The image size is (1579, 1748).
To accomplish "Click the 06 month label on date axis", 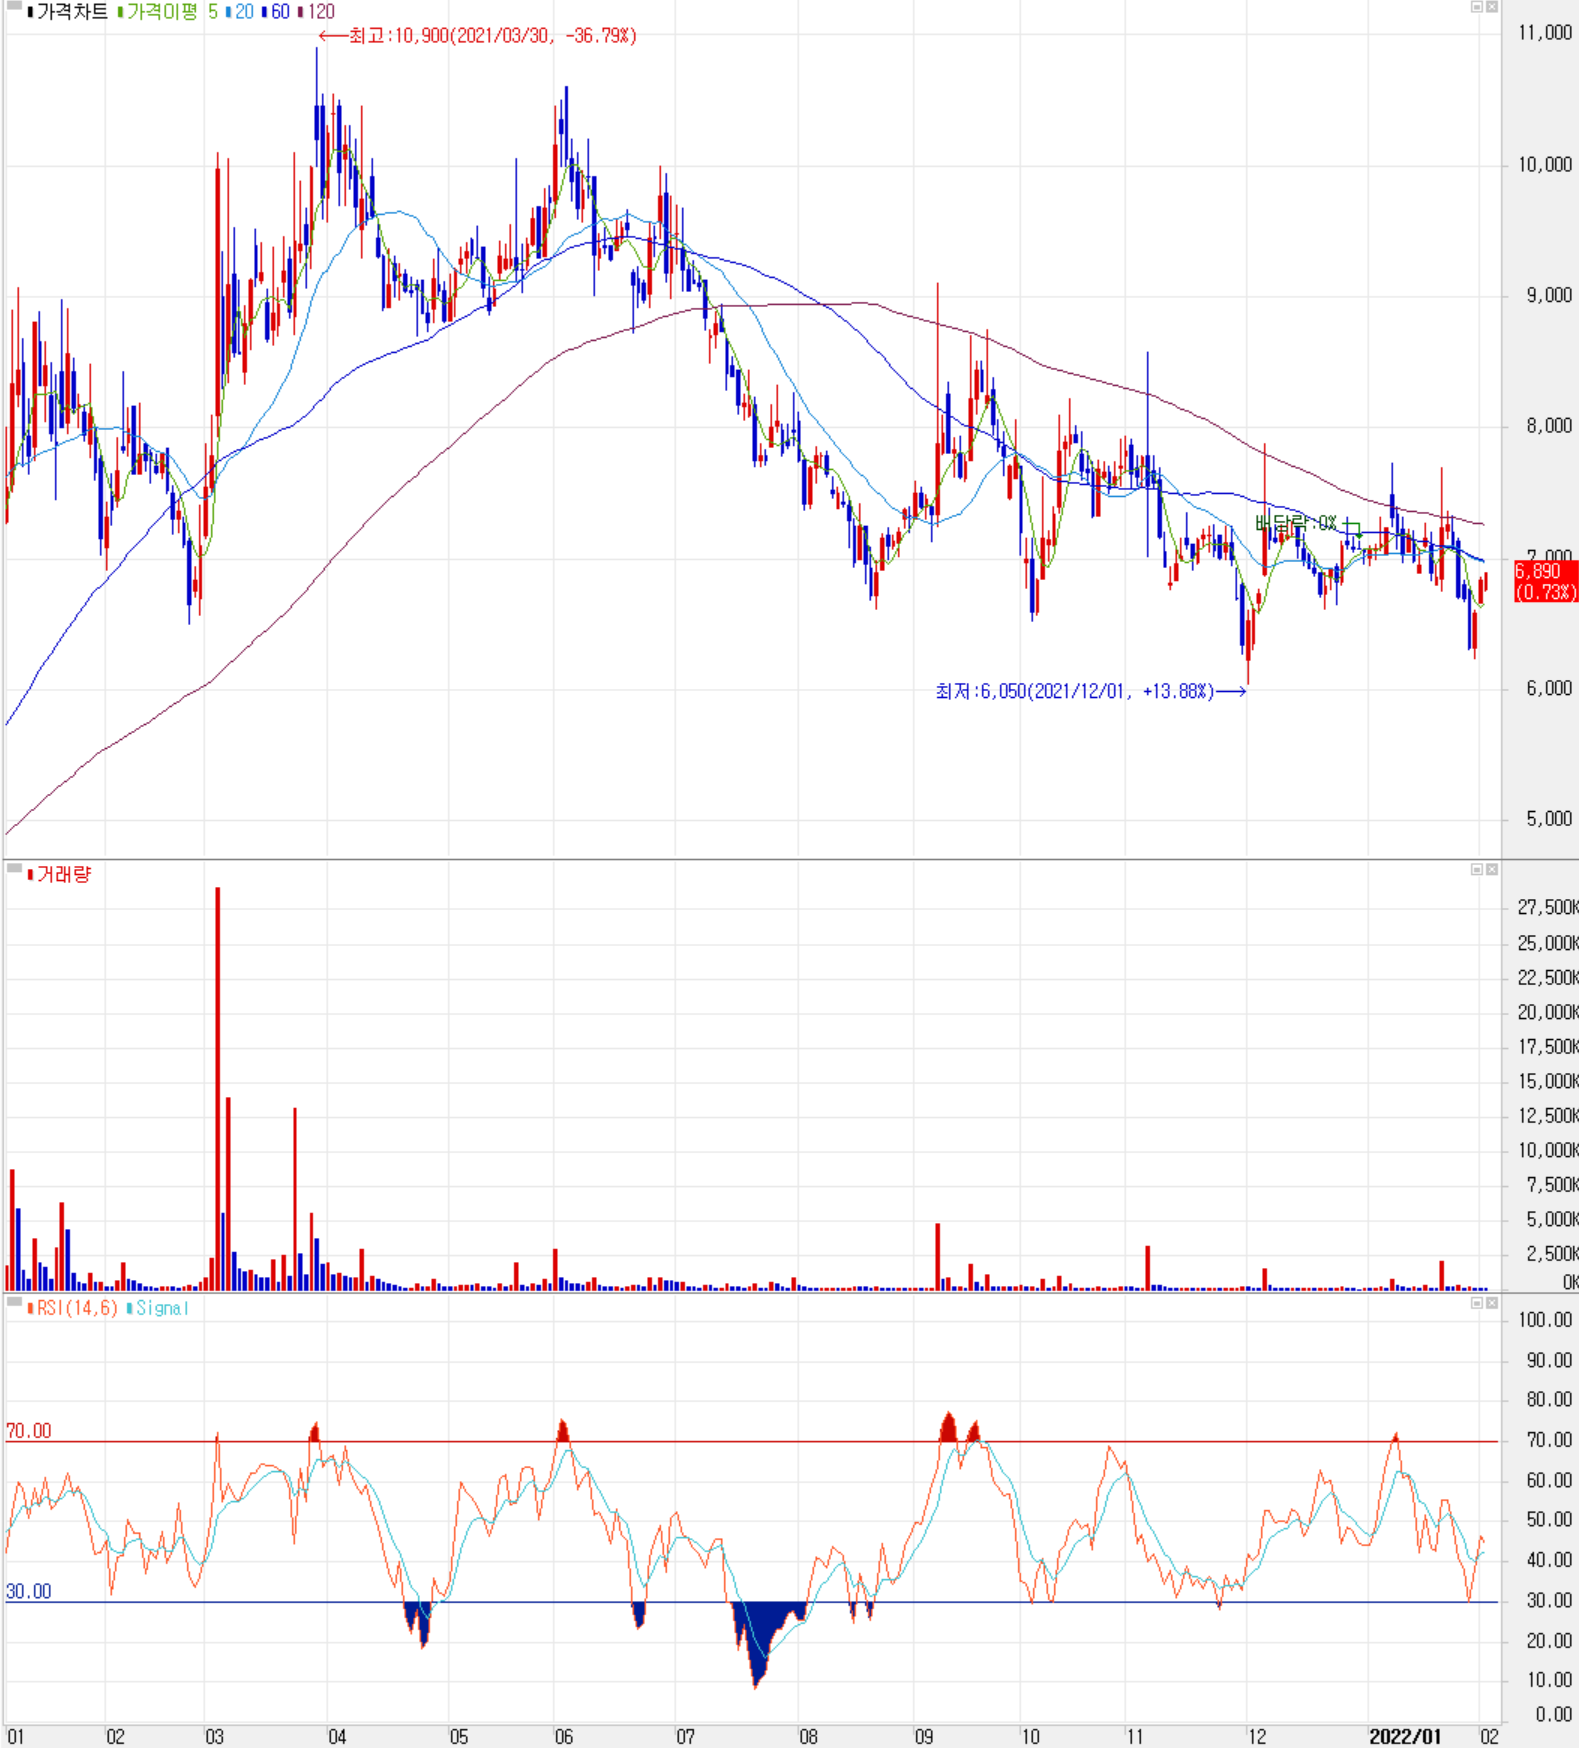I will coord(564,1737).
